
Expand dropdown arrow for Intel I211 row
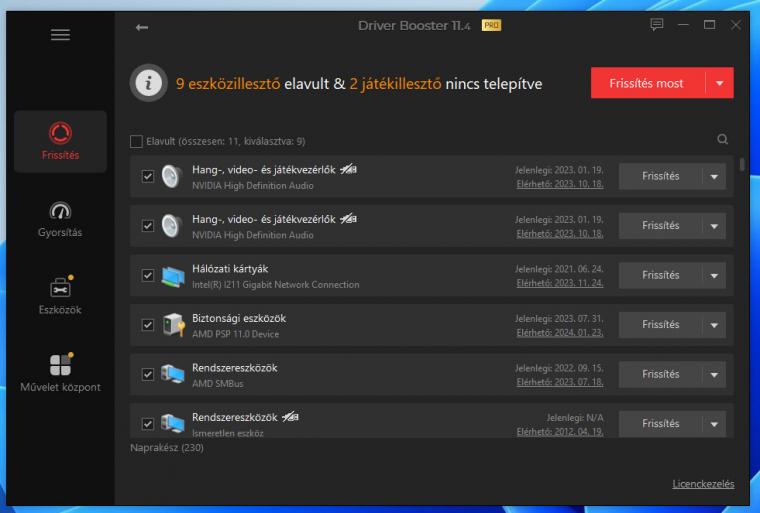tap(714, 275)
